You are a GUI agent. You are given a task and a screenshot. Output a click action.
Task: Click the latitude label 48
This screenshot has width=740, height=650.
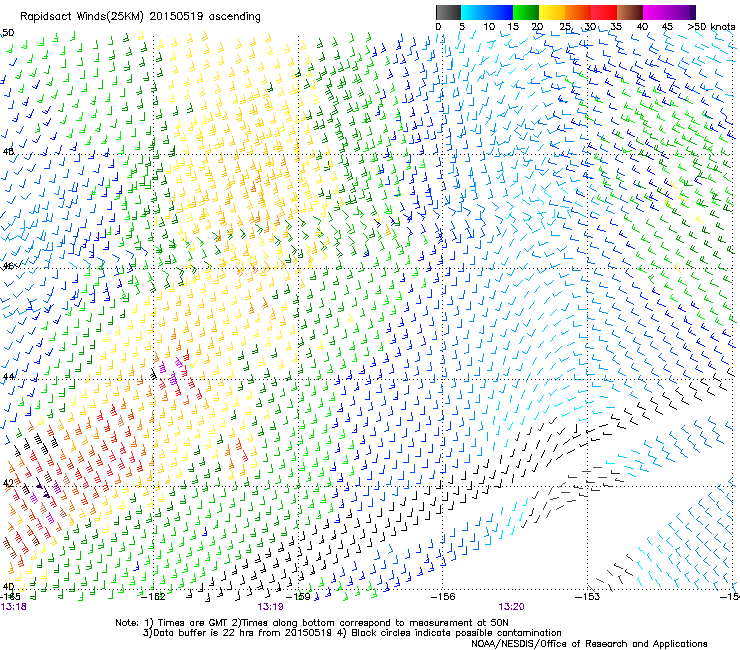click(x=8, y=152)
